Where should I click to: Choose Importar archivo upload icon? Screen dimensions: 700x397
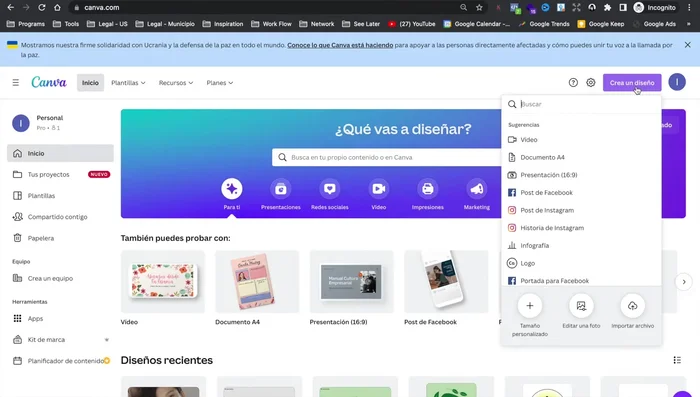coord(633,306)
